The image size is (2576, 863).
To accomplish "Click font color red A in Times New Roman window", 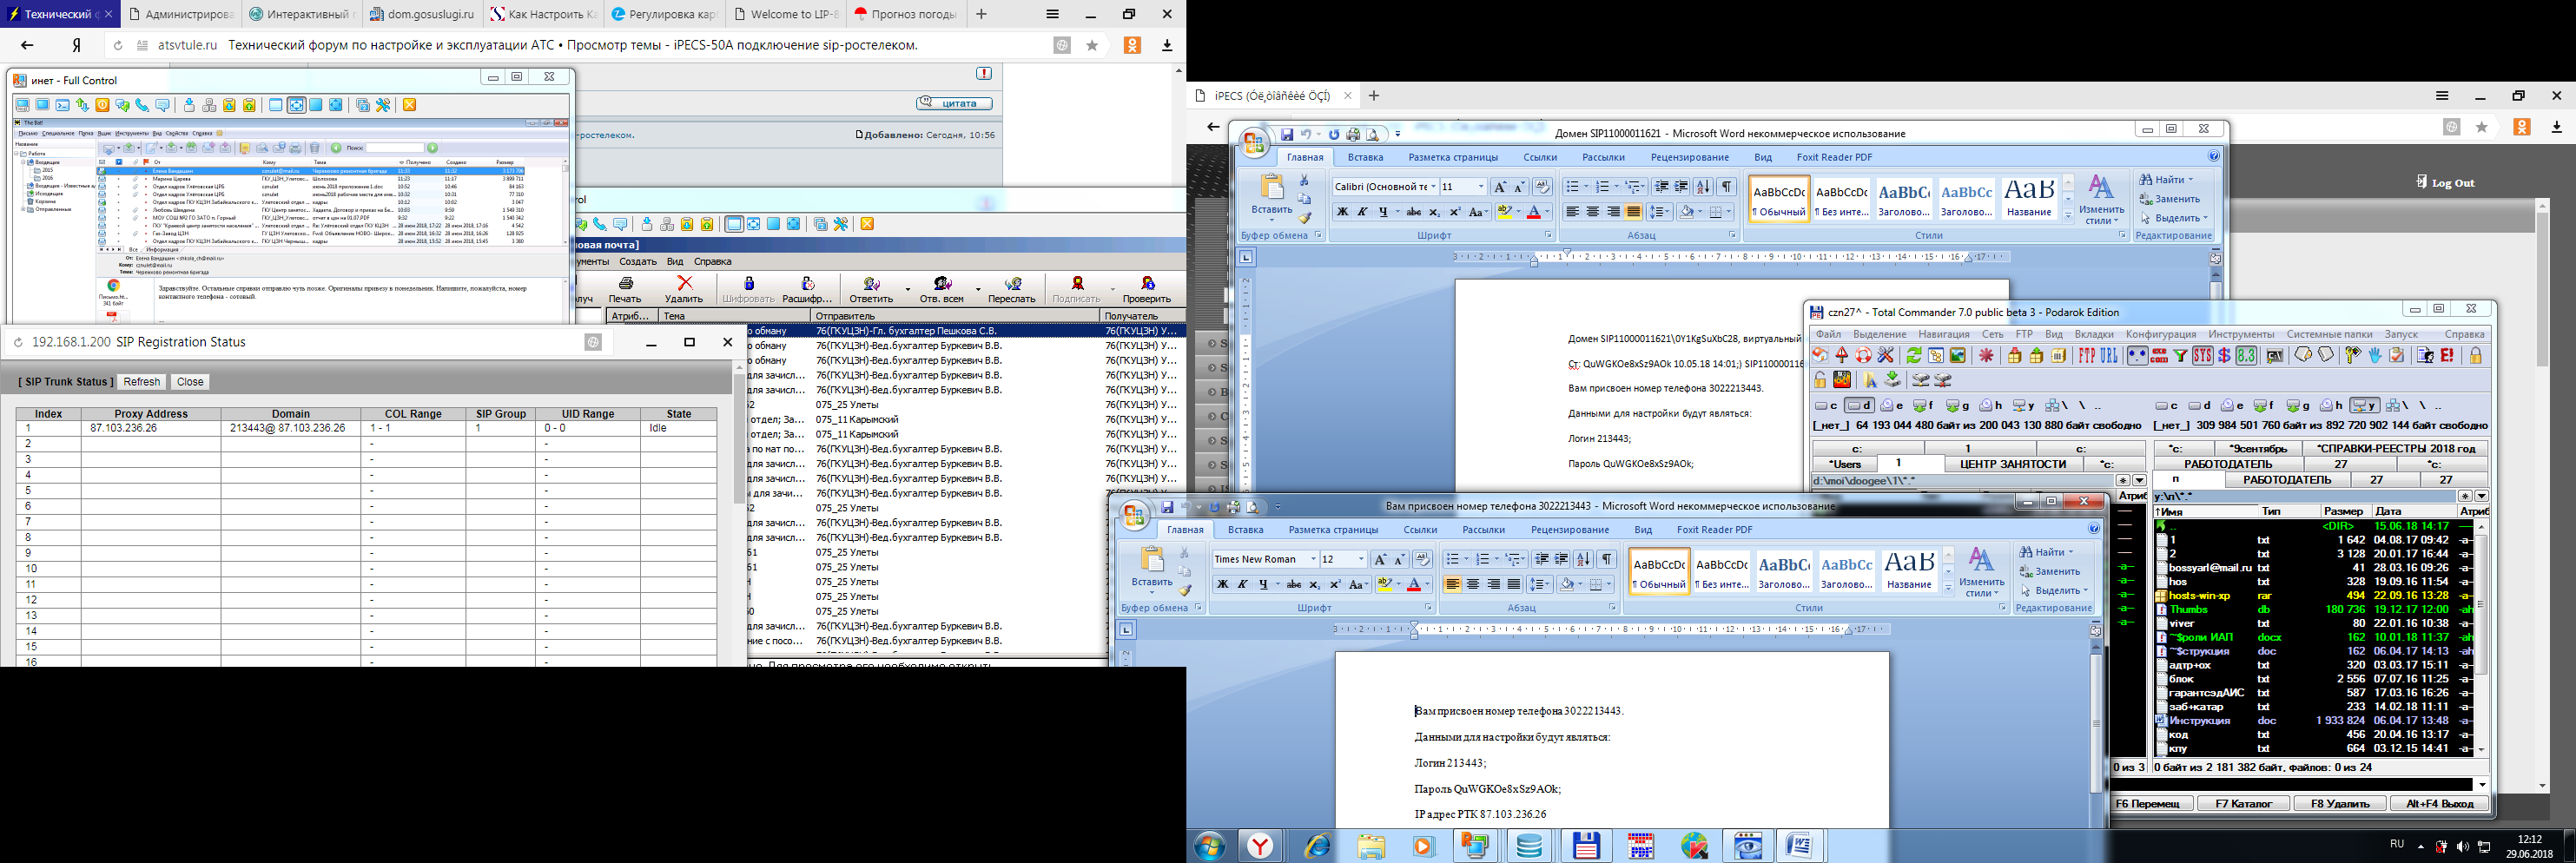I will 1414,585.
